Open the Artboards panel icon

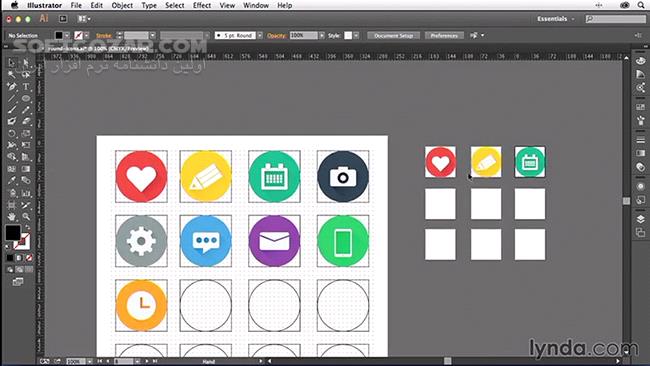click(x=640, y=233)
